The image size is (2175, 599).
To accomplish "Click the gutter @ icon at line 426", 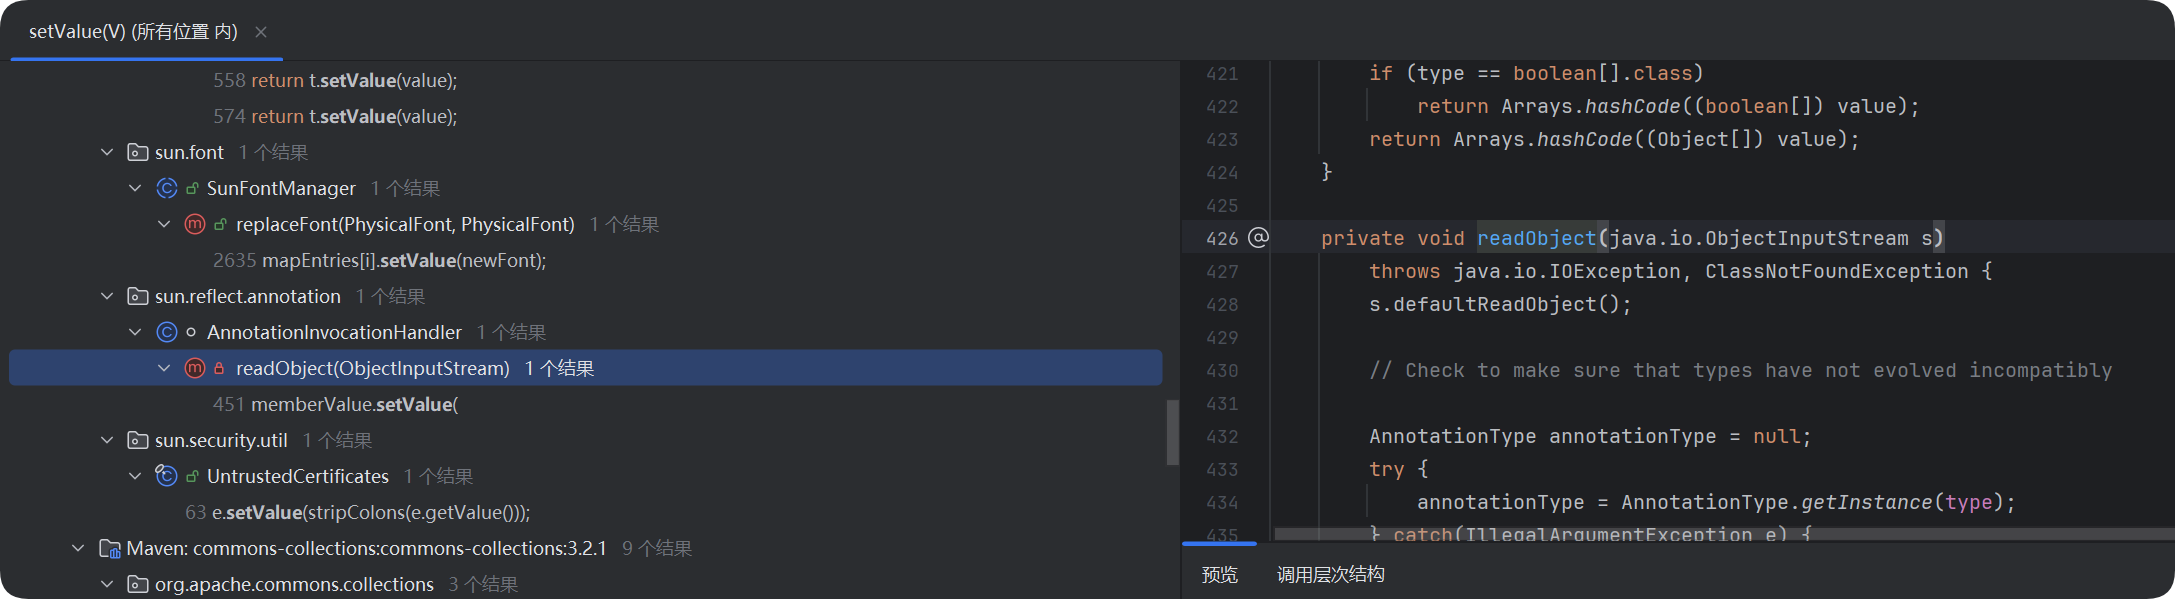I will [1259, 238].
